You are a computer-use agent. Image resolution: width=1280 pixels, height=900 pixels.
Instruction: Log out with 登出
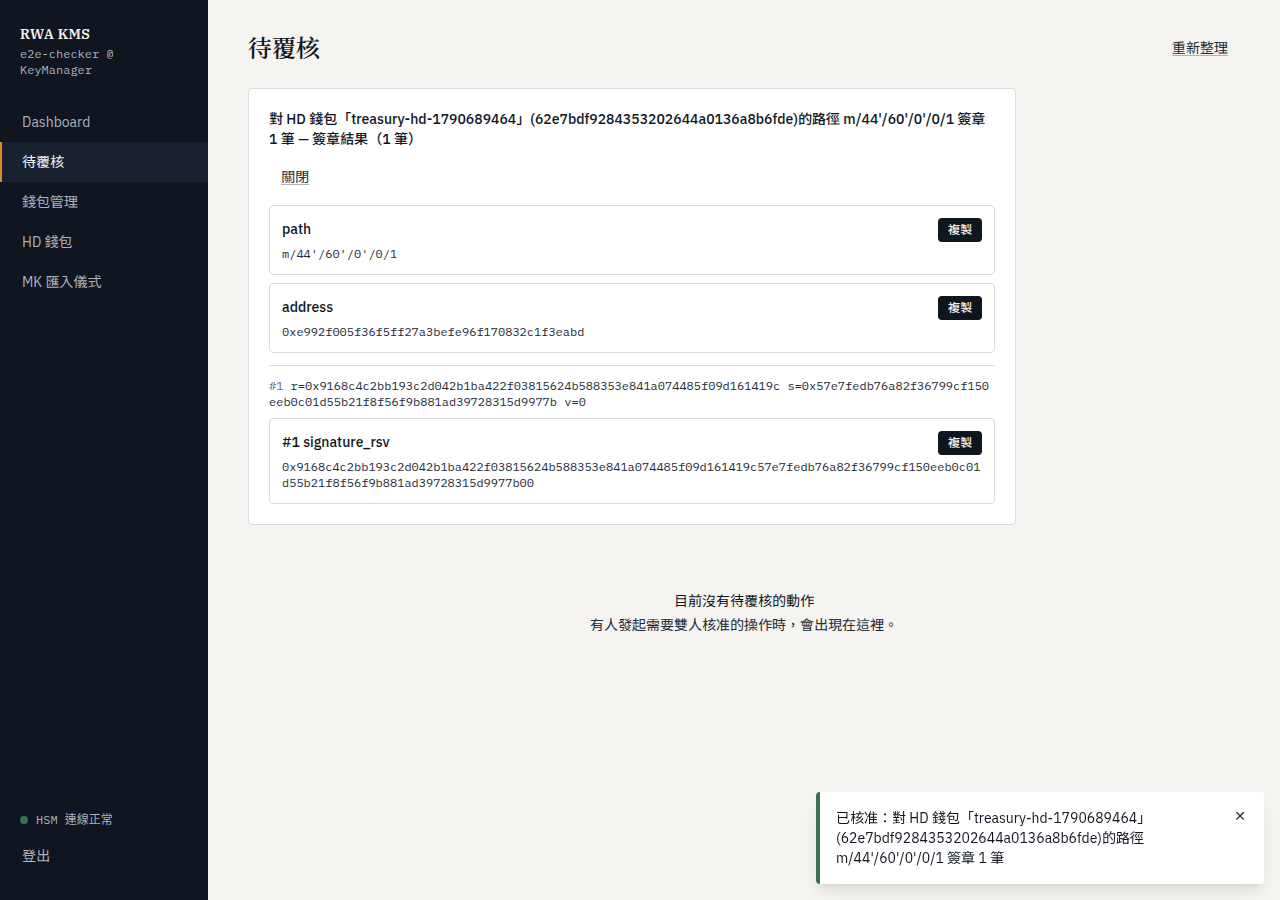pos(36,856)
